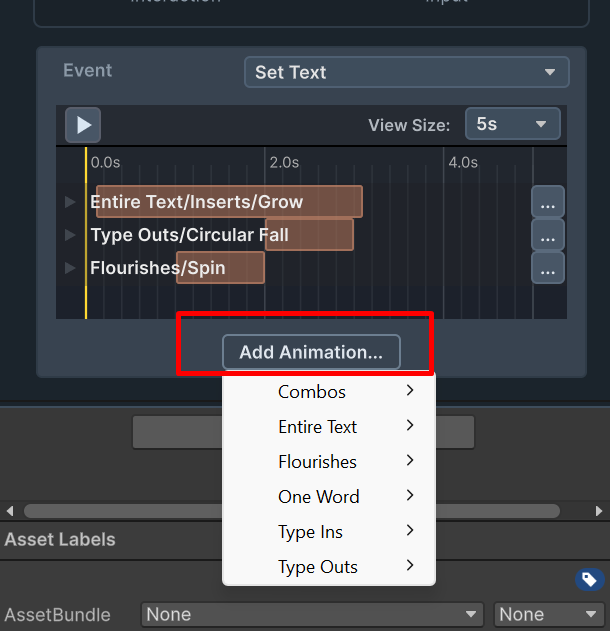610x631 pixels.
Task: Click the Add Animation... button
Action: 311,352
